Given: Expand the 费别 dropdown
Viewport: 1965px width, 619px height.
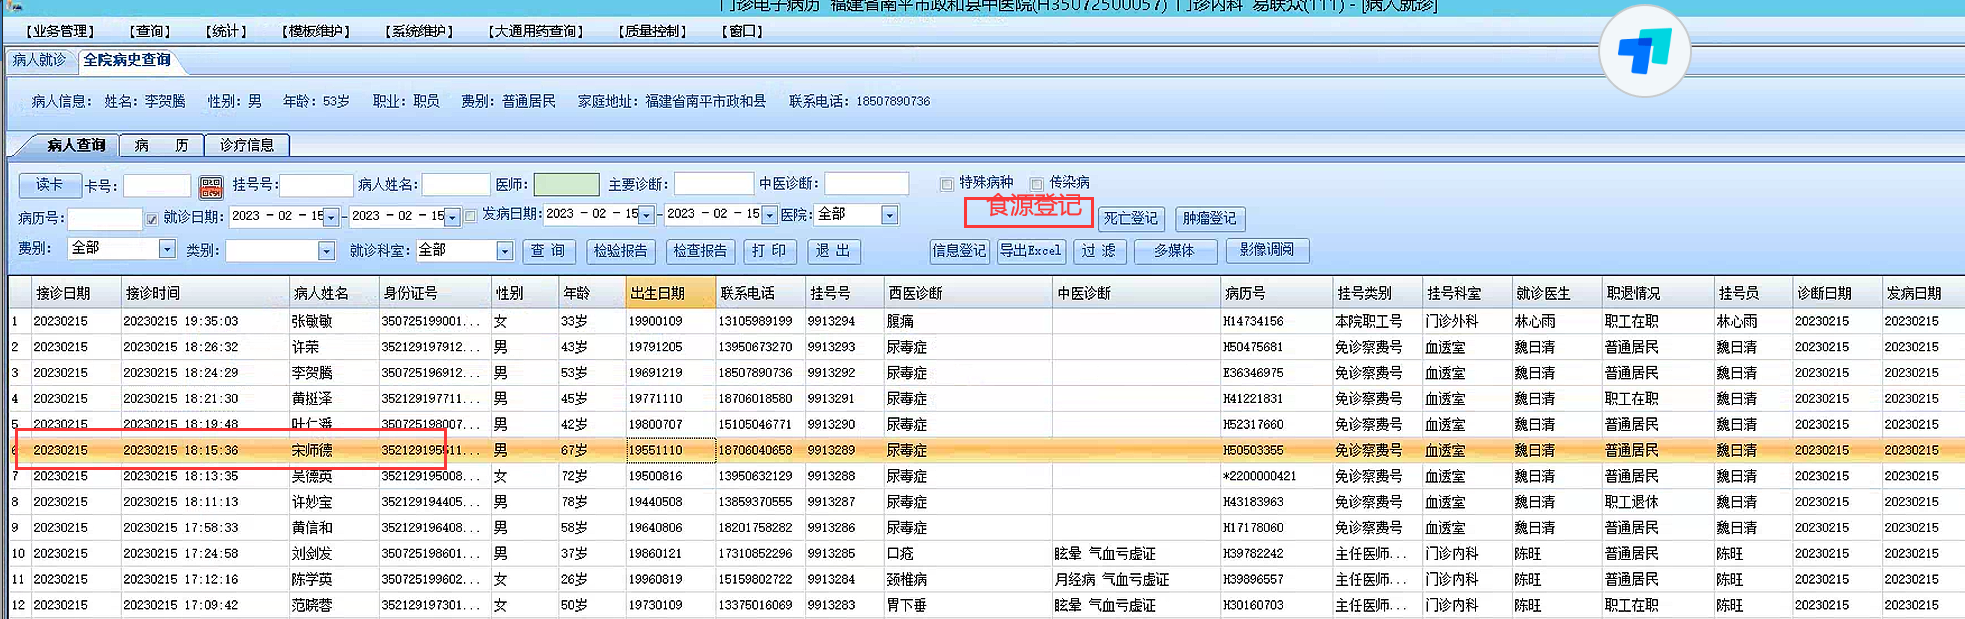Looking at the screenshot, I should pyautogui.click(x=167, y=249).
